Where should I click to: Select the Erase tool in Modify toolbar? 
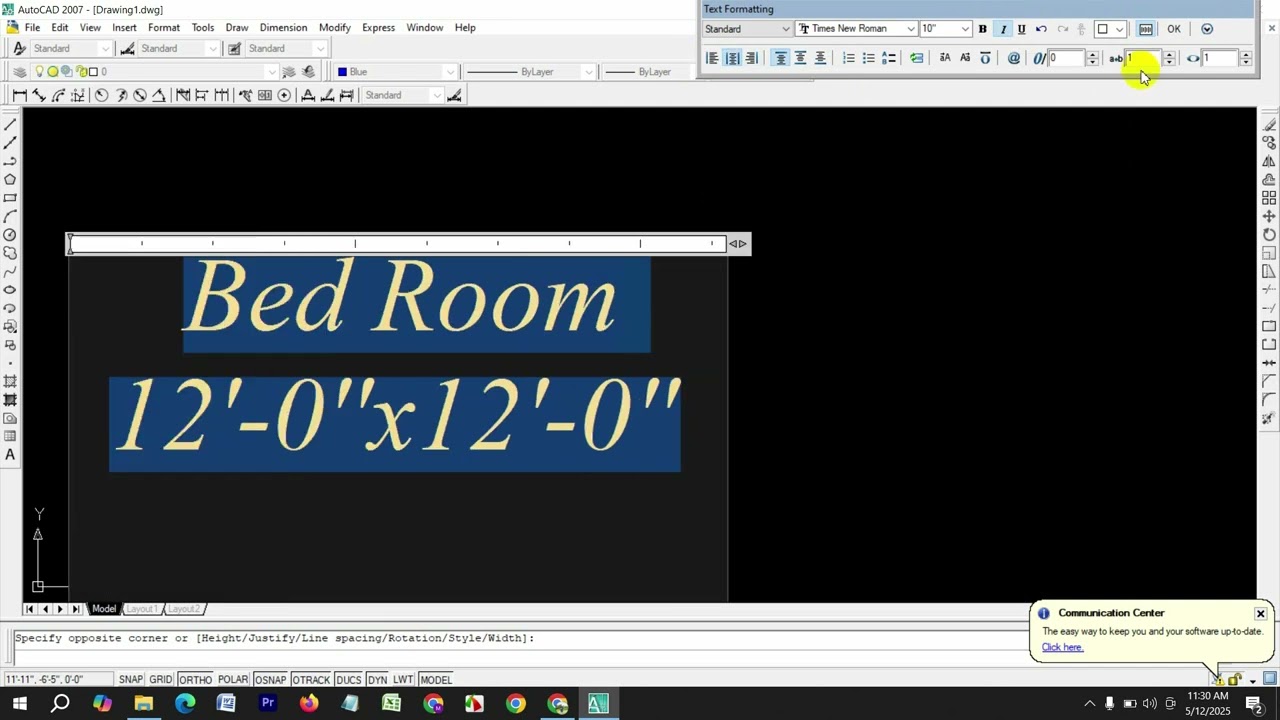[1269, 124]
